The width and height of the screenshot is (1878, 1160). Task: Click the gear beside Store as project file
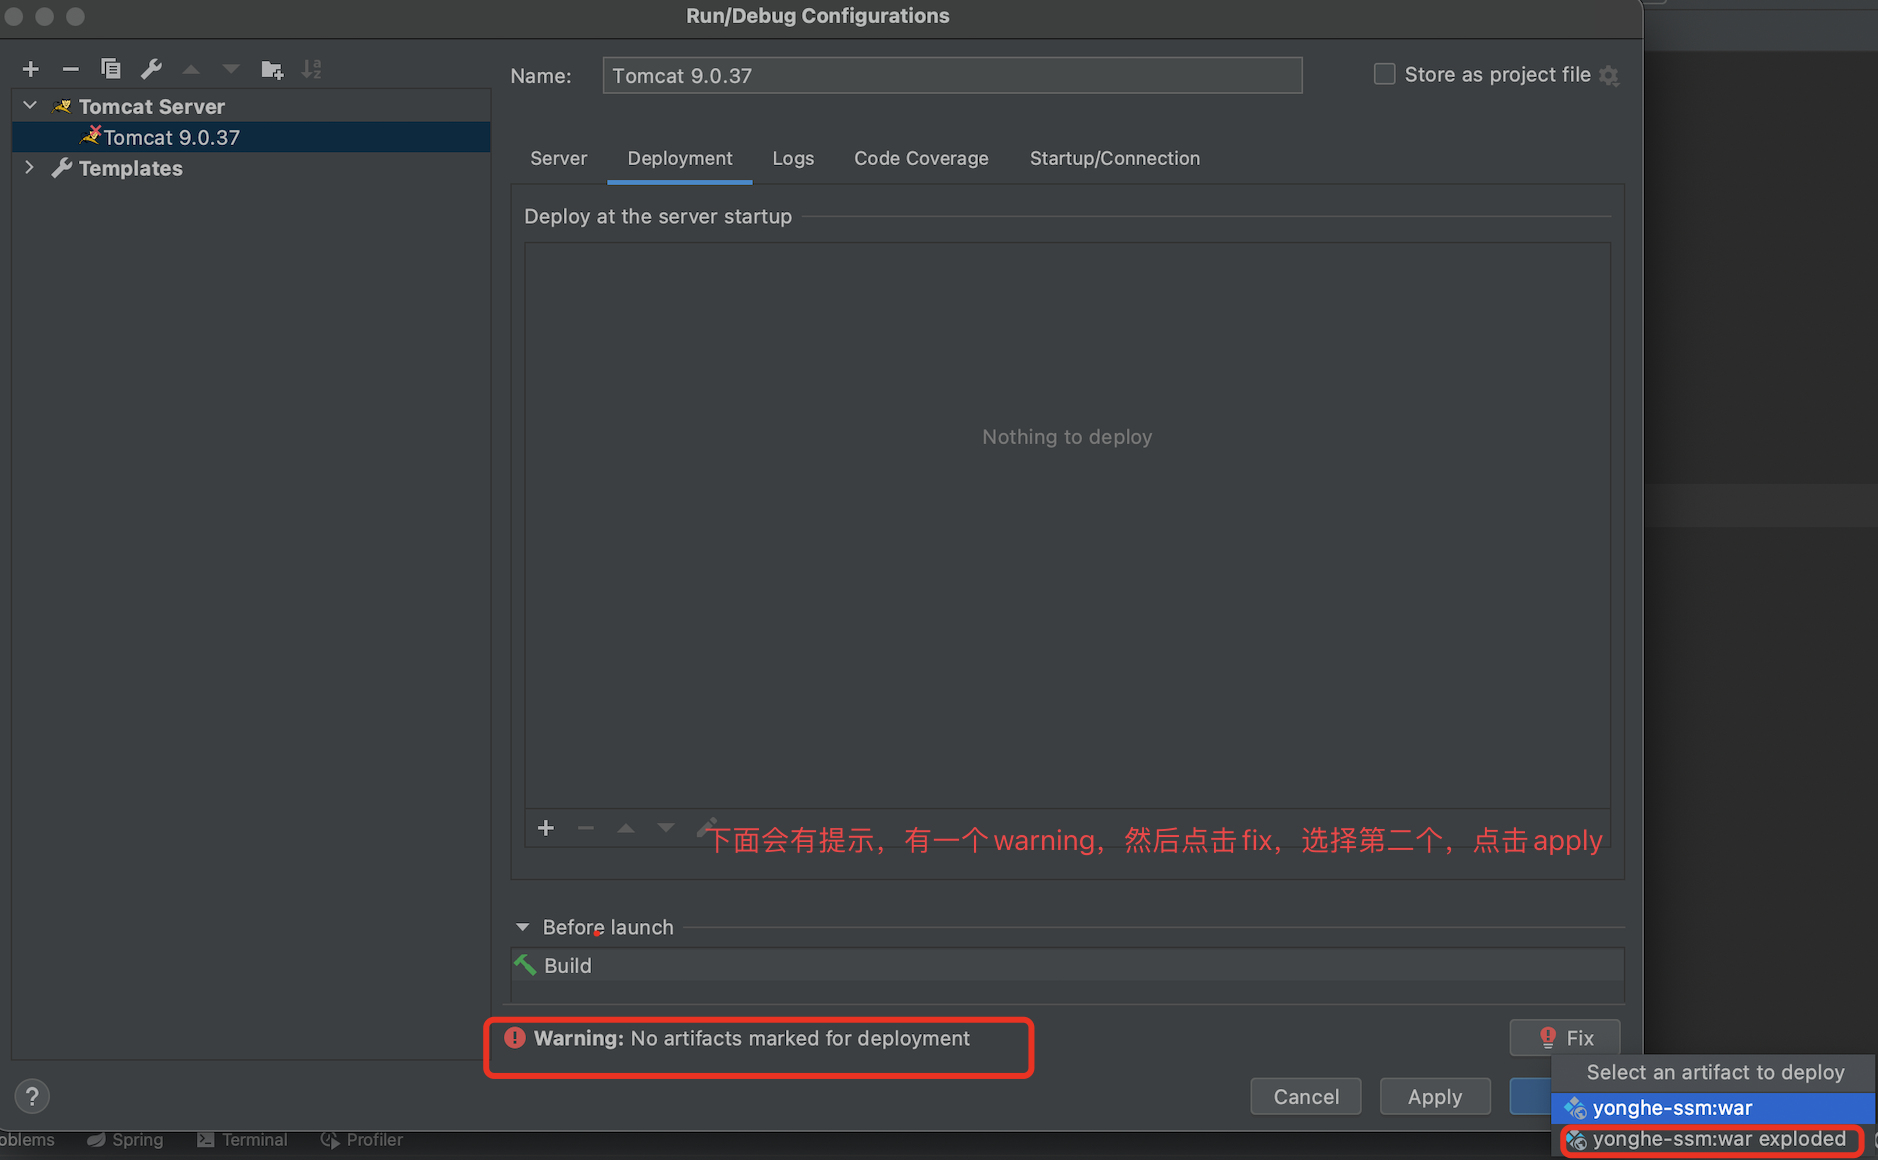click(1609, 75)
